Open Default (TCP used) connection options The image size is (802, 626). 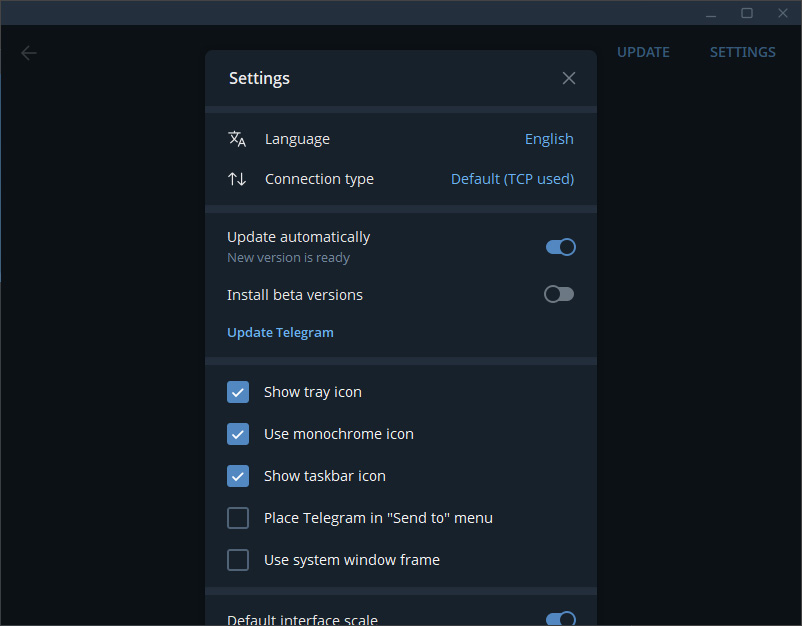pyautogui.click(x=512, y=179)
